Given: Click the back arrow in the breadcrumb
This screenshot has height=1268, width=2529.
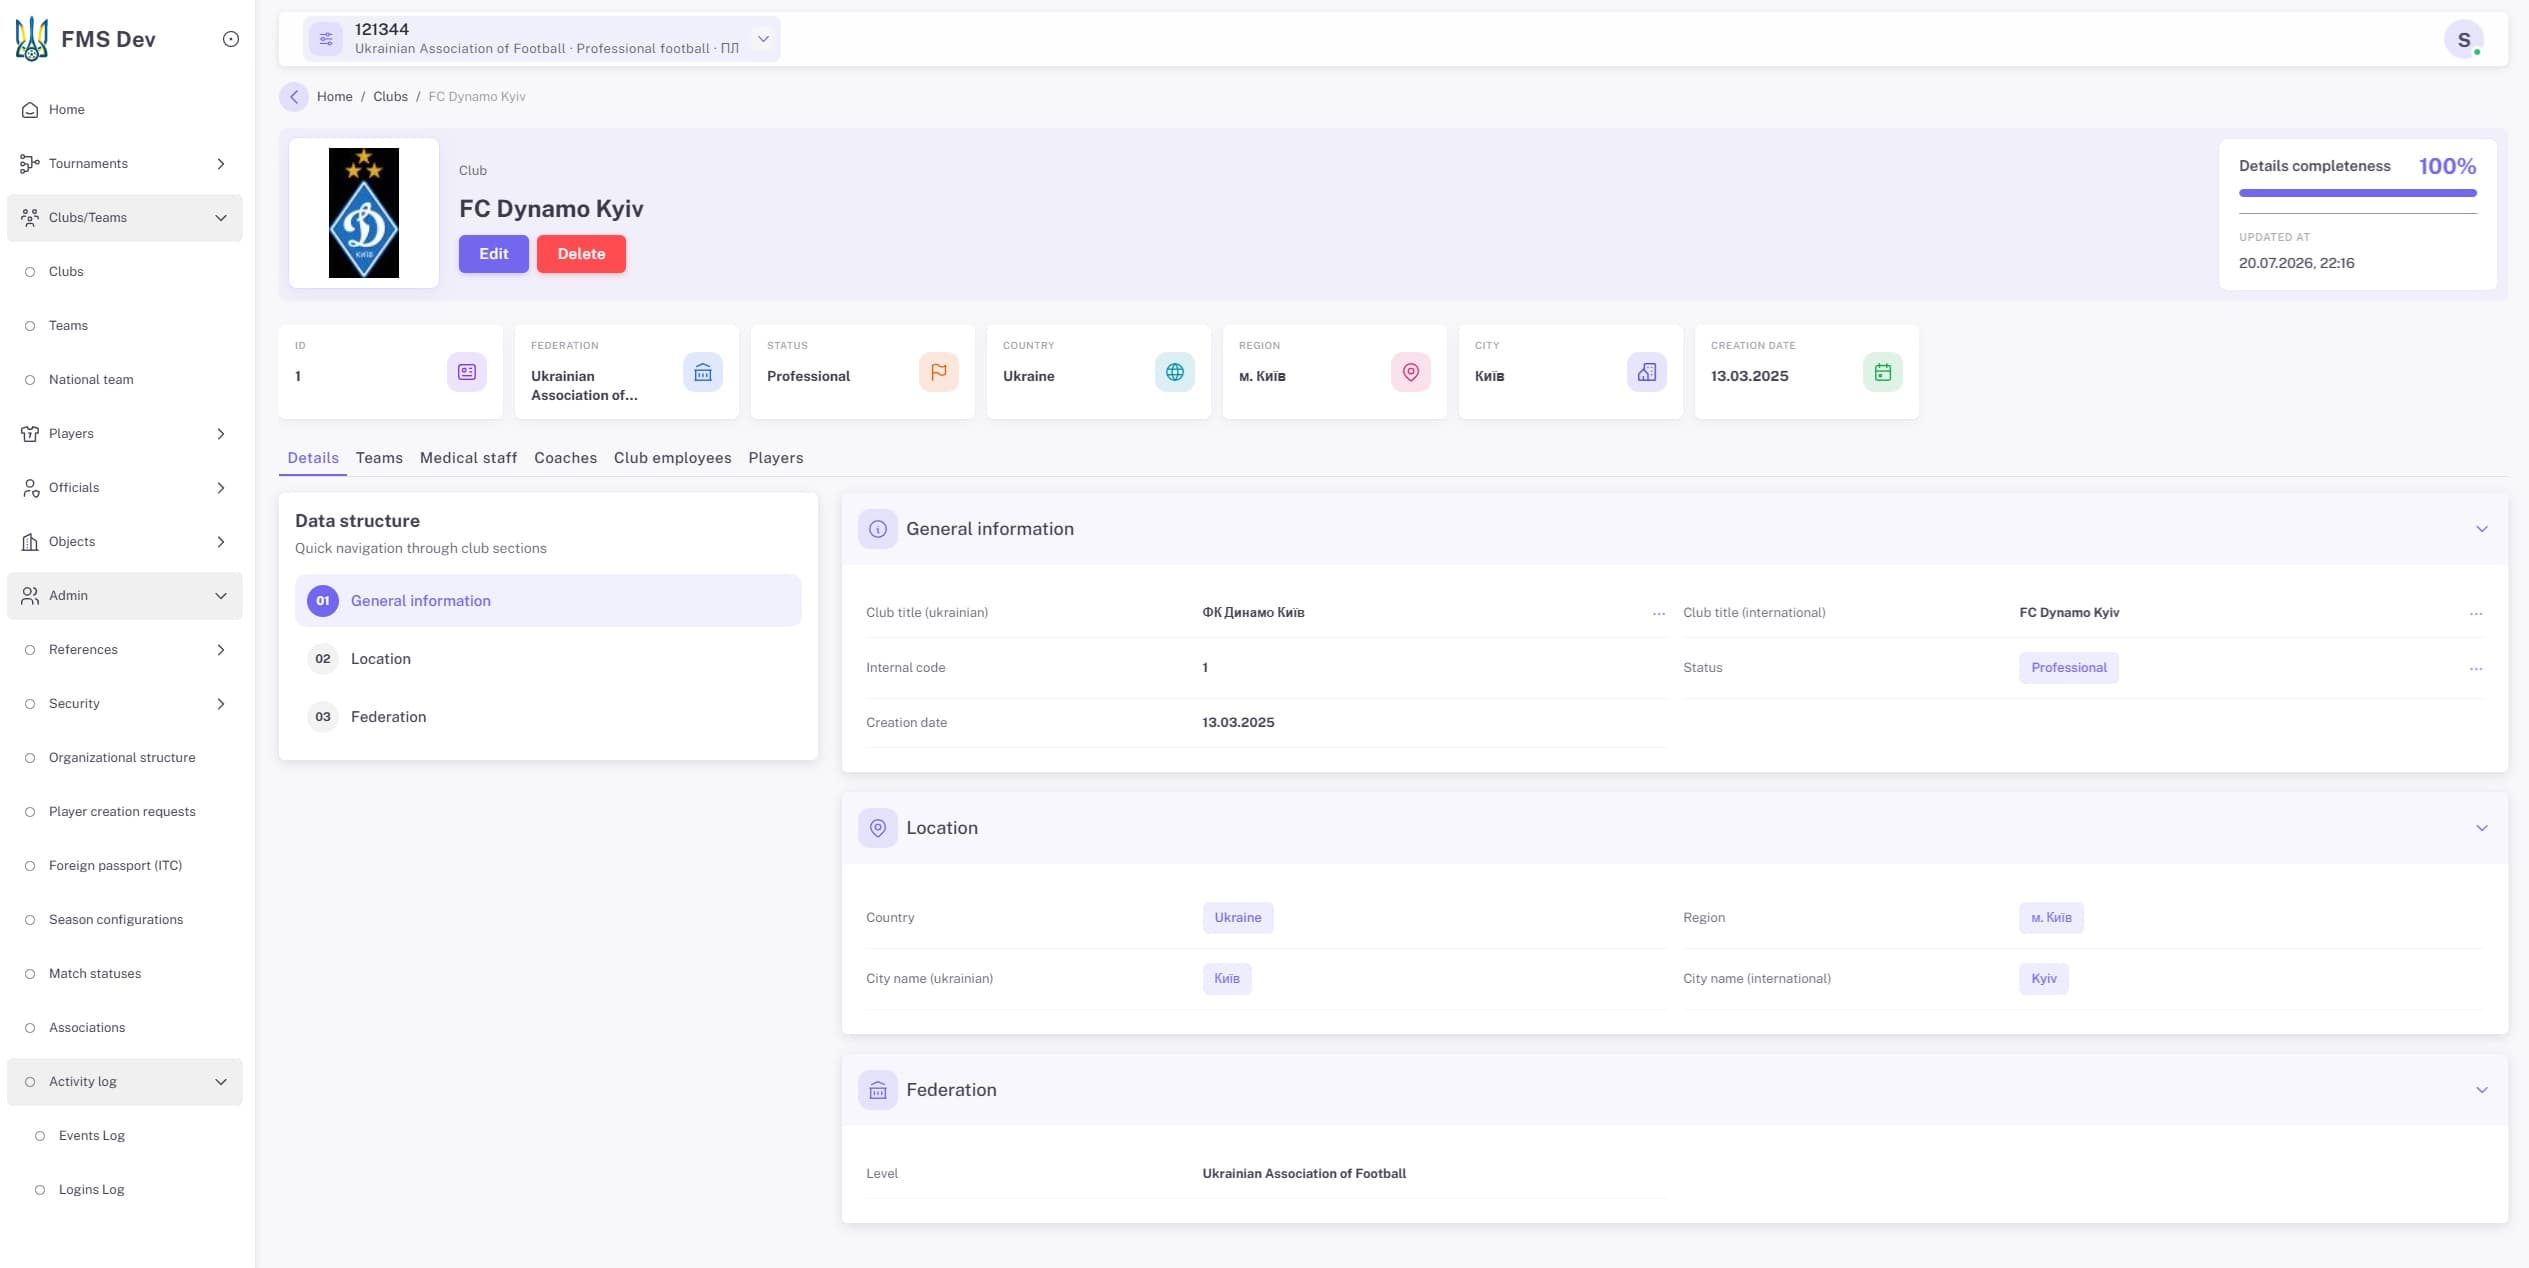Looking at the screenshot, I should [294, 96].
